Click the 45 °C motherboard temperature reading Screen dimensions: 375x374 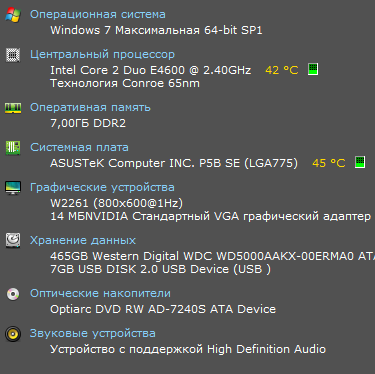(329, 163)
